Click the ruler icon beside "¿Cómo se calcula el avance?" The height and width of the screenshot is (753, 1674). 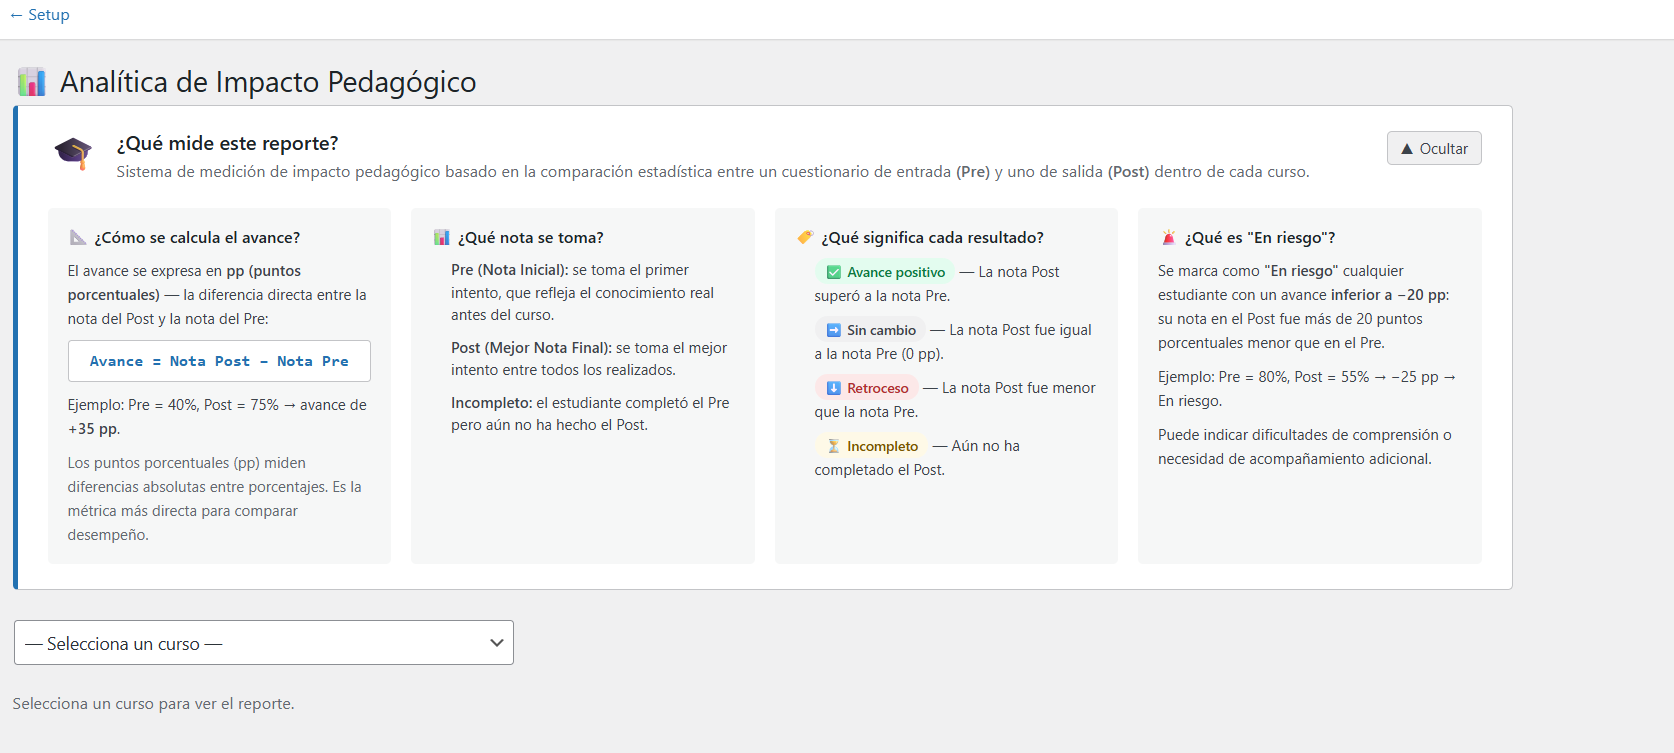point(78,238)
